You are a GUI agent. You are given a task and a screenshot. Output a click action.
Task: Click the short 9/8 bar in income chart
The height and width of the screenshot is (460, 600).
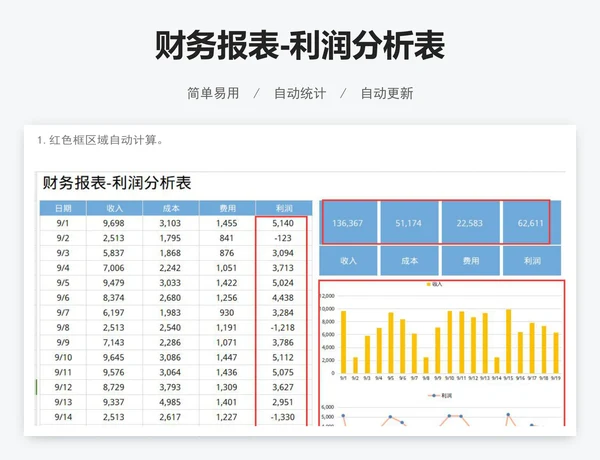tap(426, 365)
